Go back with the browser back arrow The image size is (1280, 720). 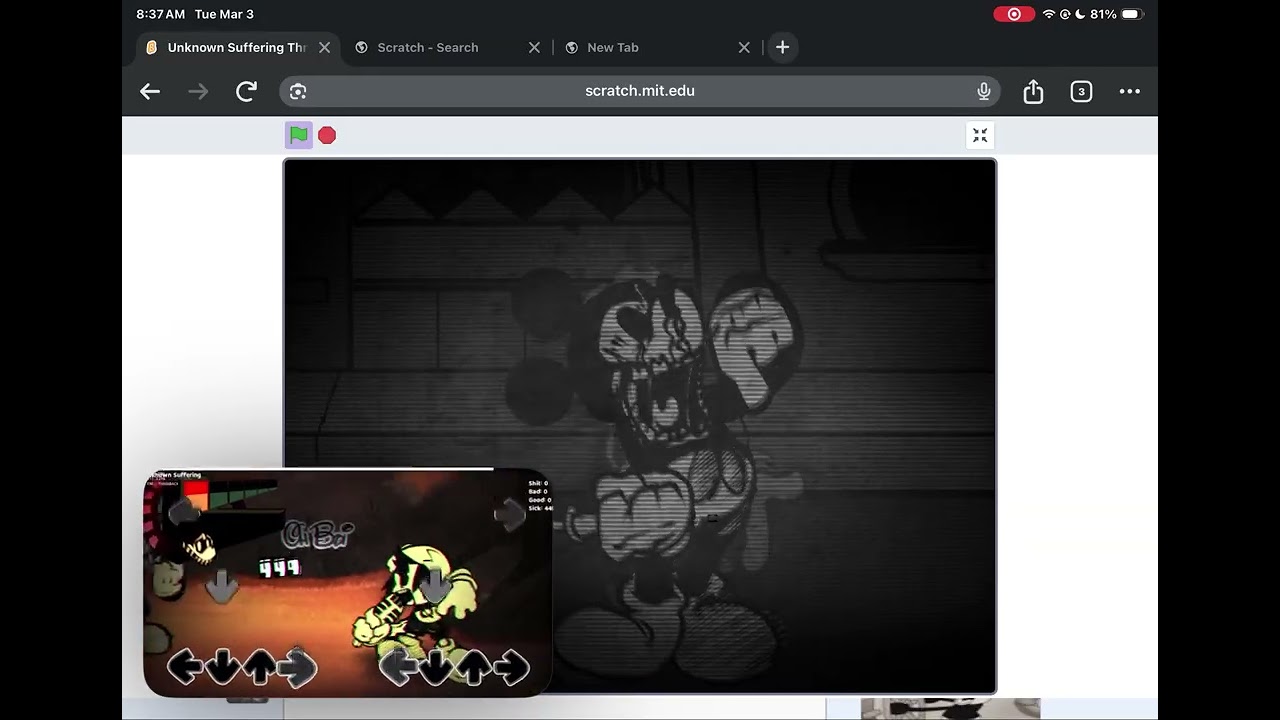[150, 92]
